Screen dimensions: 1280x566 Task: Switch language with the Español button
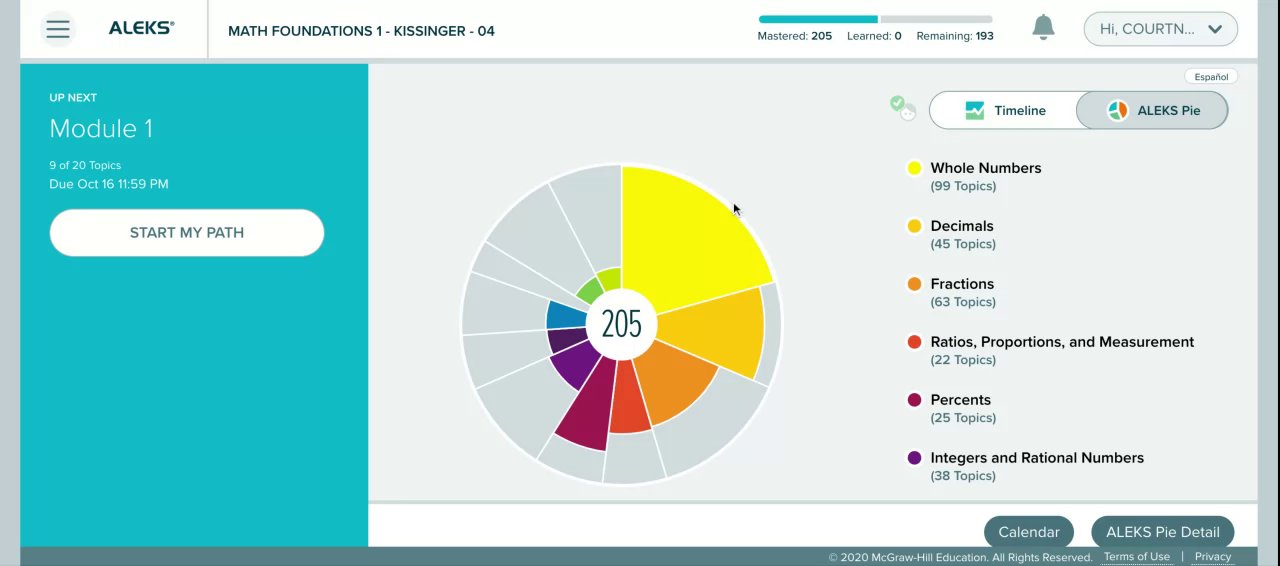pyautogui.click(x=1211, y=77)
